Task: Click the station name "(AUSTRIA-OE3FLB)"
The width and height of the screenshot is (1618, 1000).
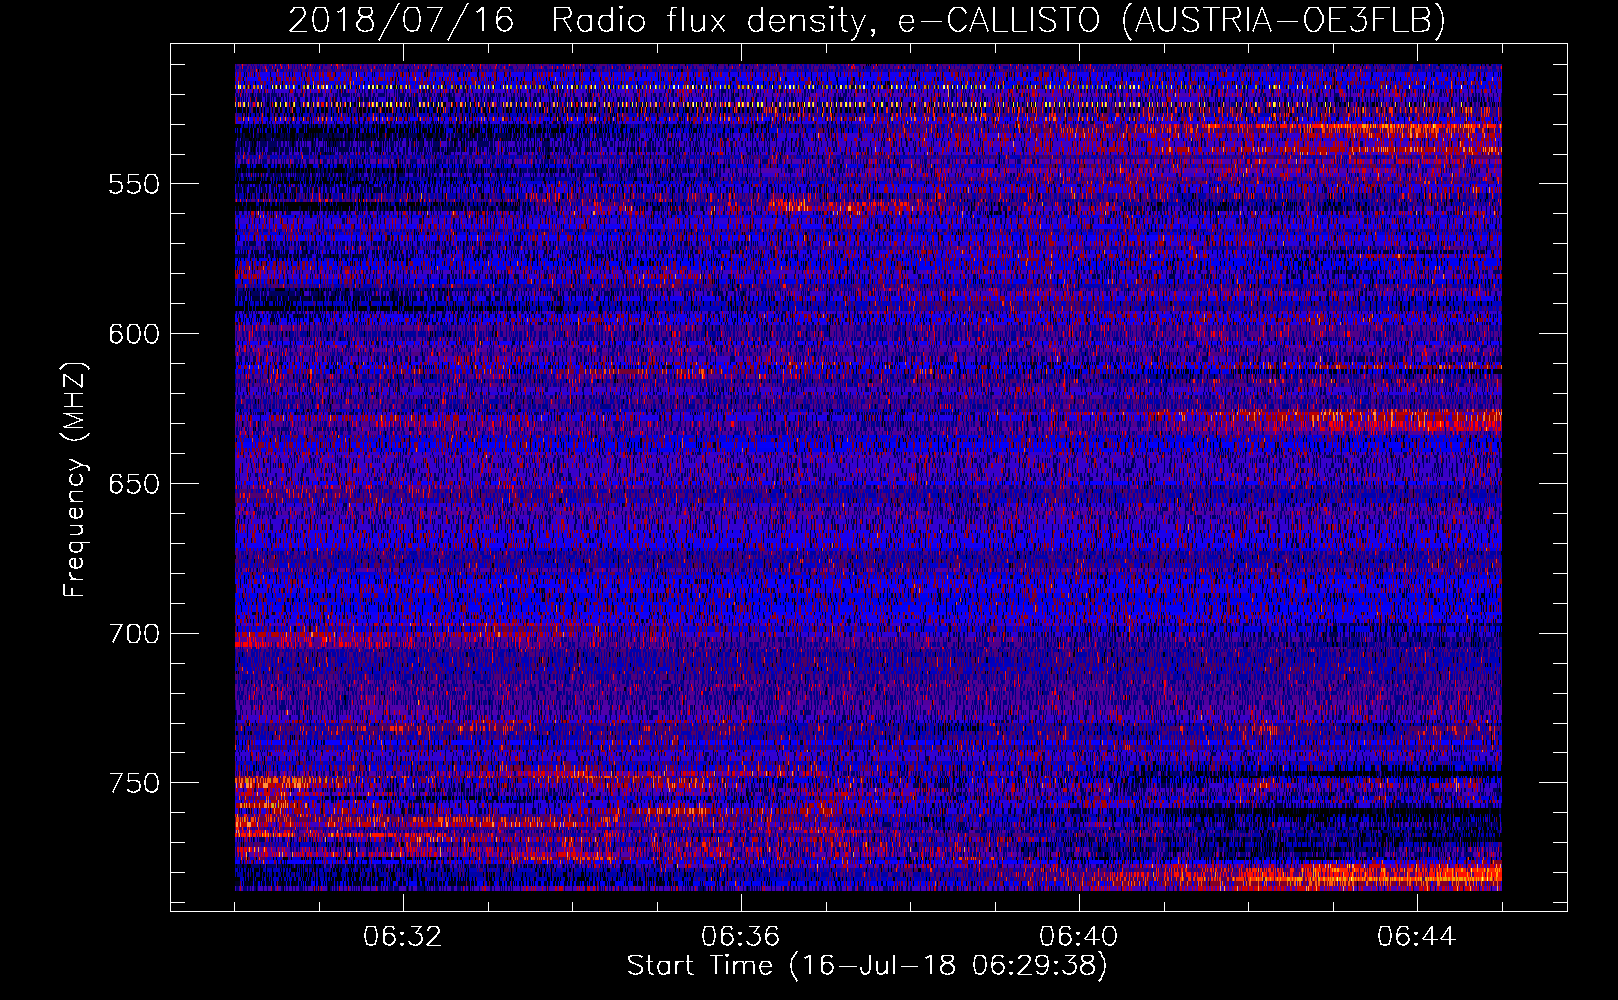Action: 1284,20
